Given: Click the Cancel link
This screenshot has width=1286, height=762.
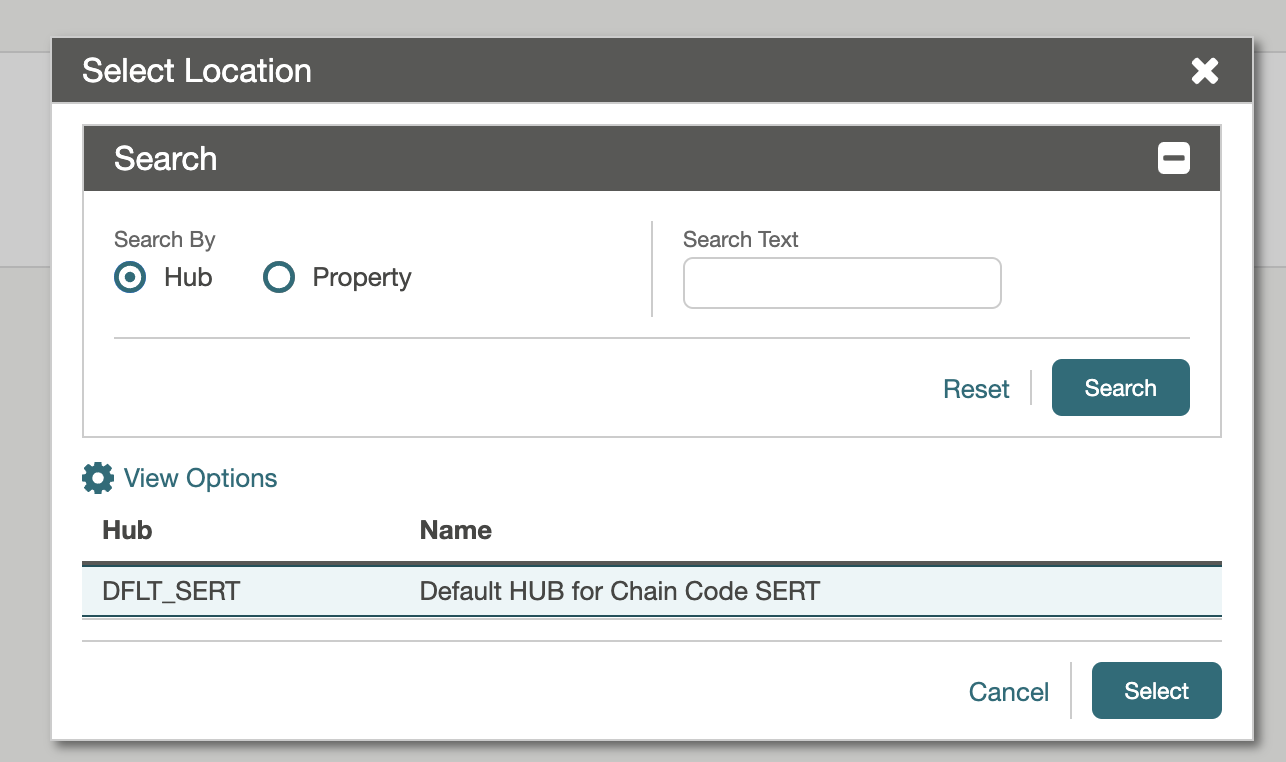Looking at the screenshot, I should point(1009,692).
